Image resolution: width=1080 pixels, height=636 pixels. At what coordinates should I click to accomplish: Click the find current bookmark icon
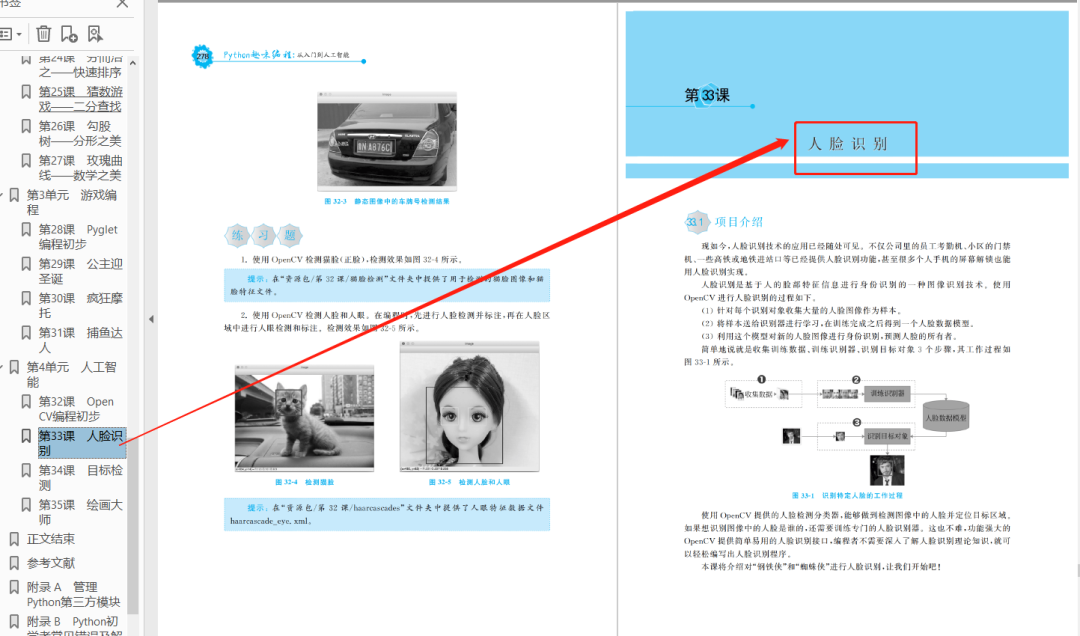point(94,34)
